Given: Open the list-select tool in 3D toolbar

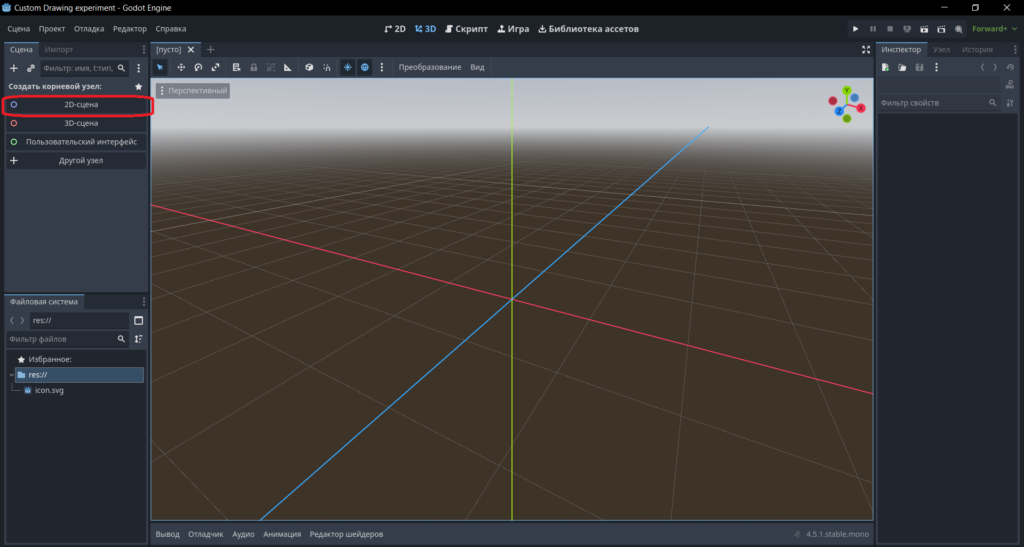Looking at the screenshot, I should click(x=236, y=67).
